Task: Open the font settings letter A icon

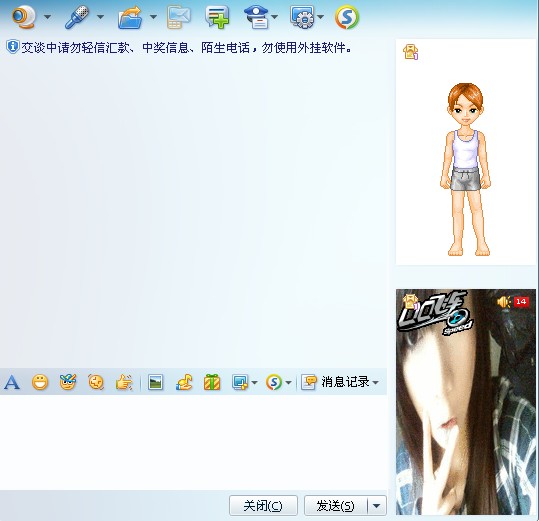Action: click(x=12, y=382)
